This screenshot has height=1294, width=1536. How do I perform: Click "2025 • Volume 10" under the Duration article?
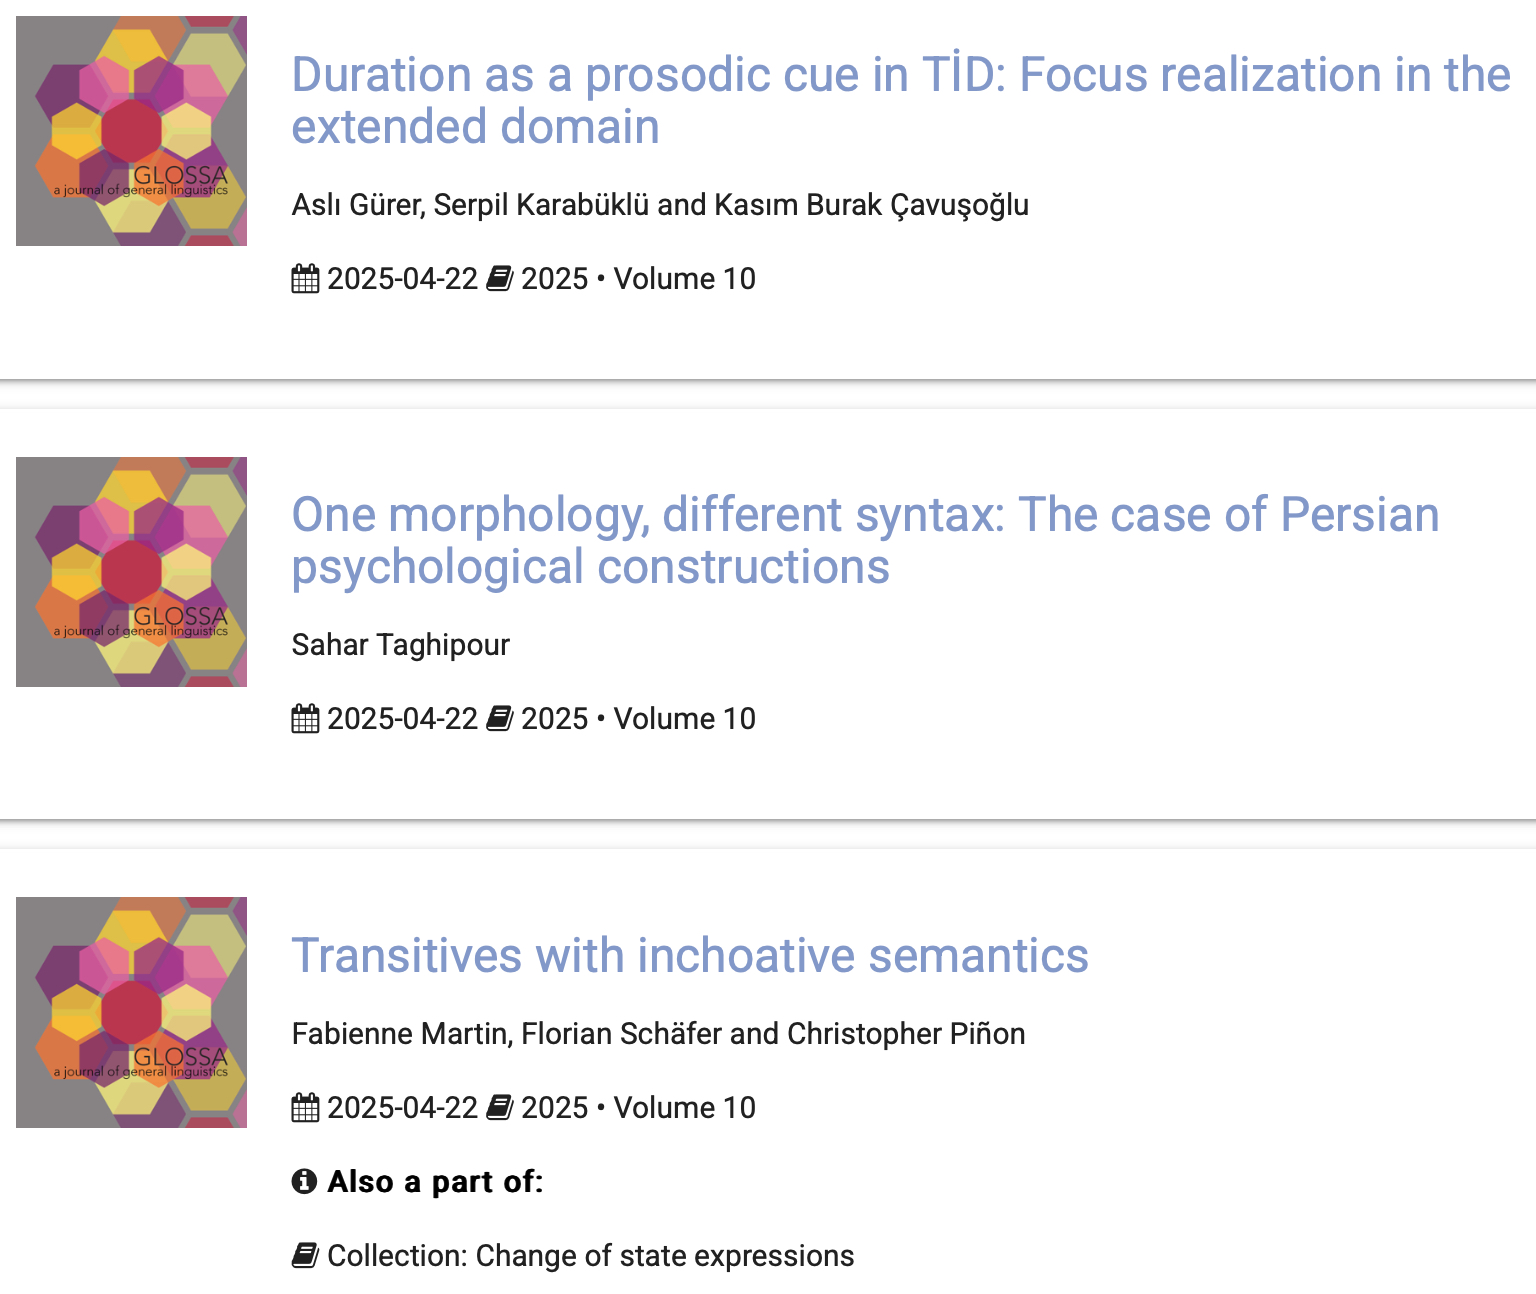(638, 279)
